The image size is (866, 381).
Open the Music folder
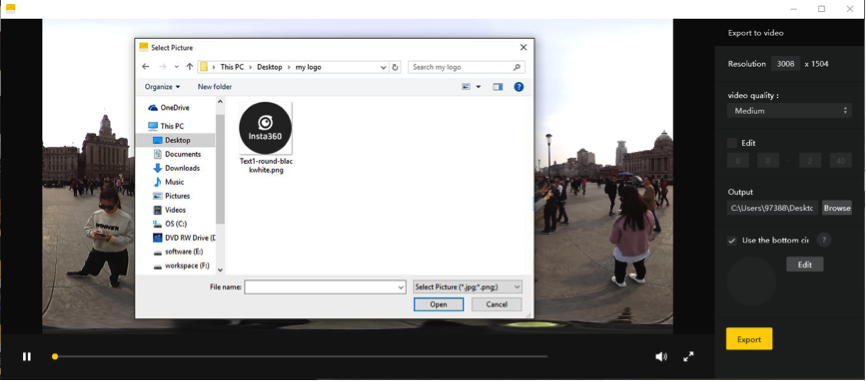168,182
